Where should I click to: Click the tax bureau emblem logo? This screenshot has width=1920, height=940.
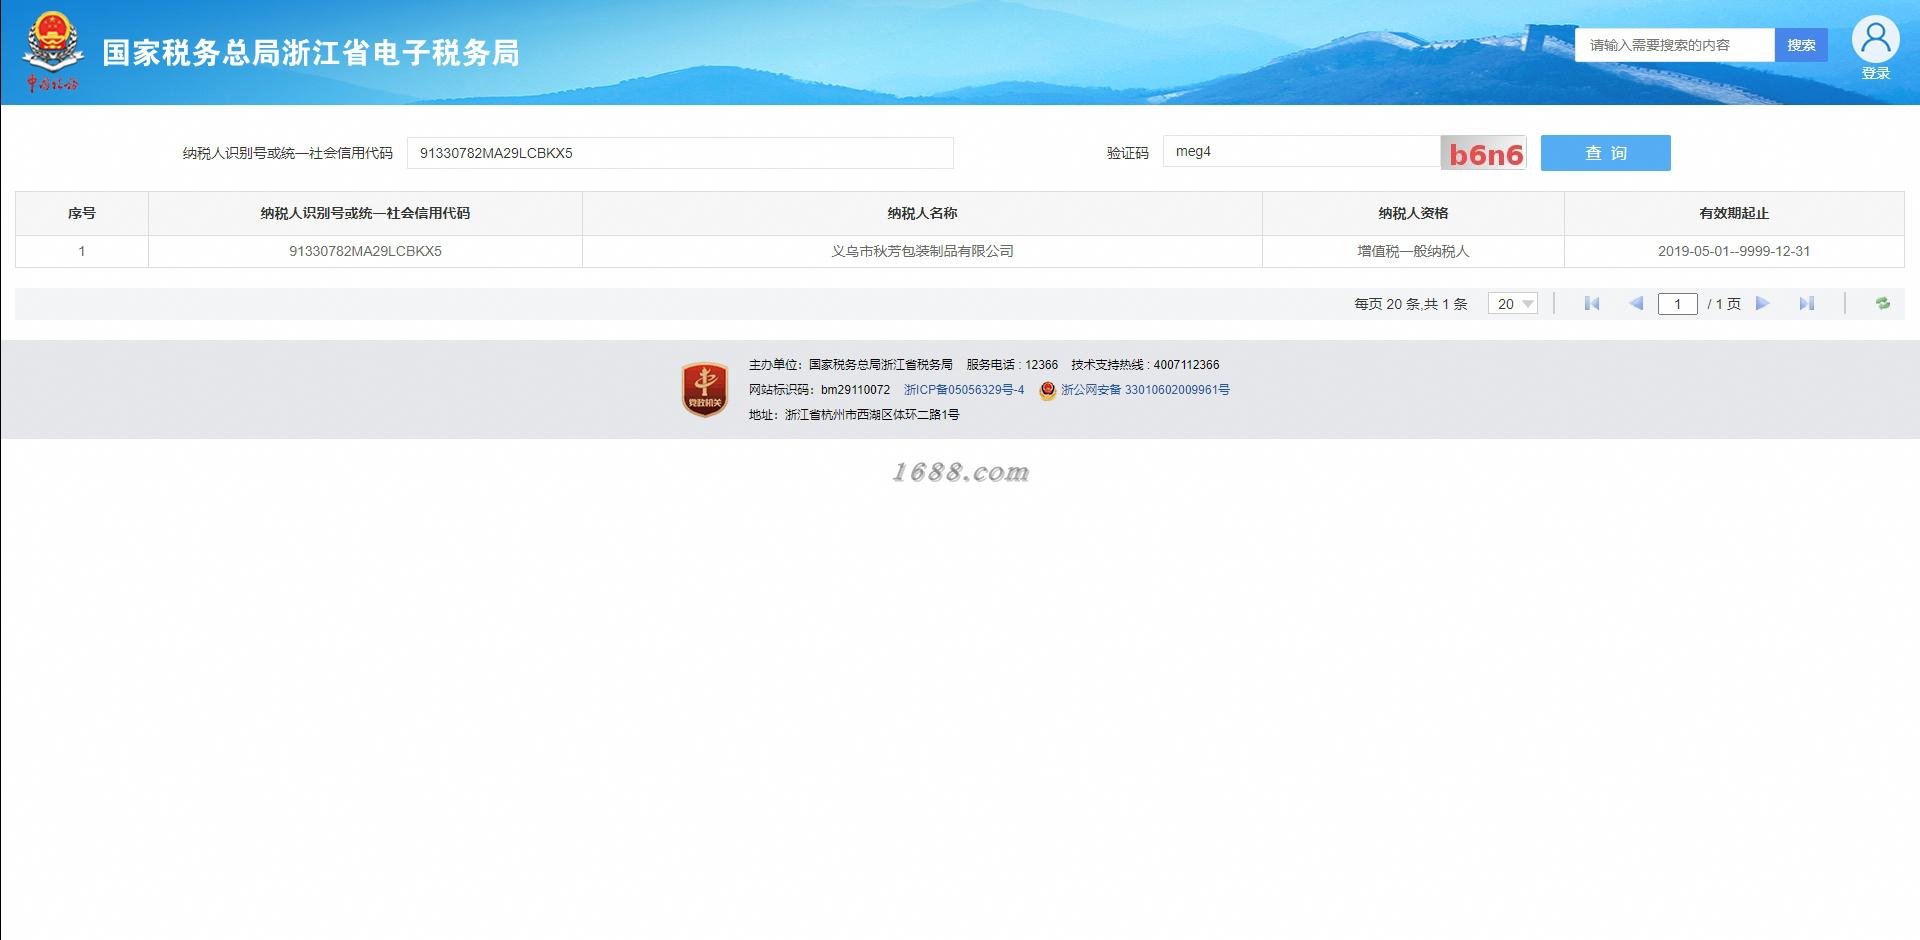coord(52,52)
